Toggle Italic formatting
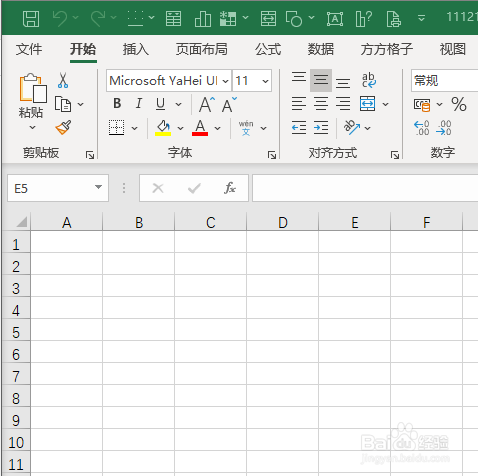This screenshot has height=476, width=478. (x=139, y=104)
